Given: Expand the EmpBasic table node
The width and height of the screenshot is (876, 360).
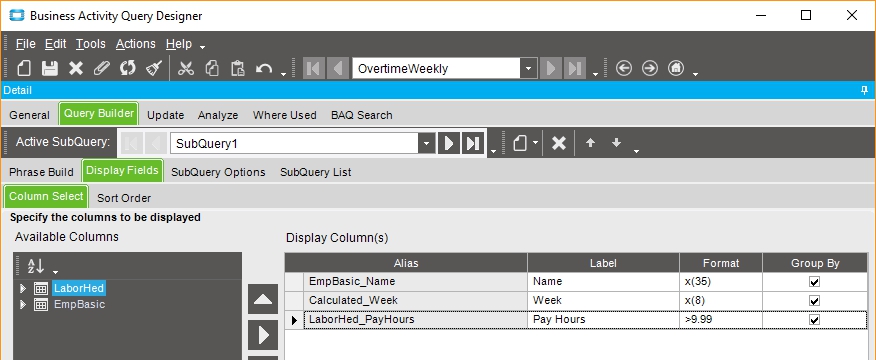Looking at the screenshot, I should click(x=23, y=305).
